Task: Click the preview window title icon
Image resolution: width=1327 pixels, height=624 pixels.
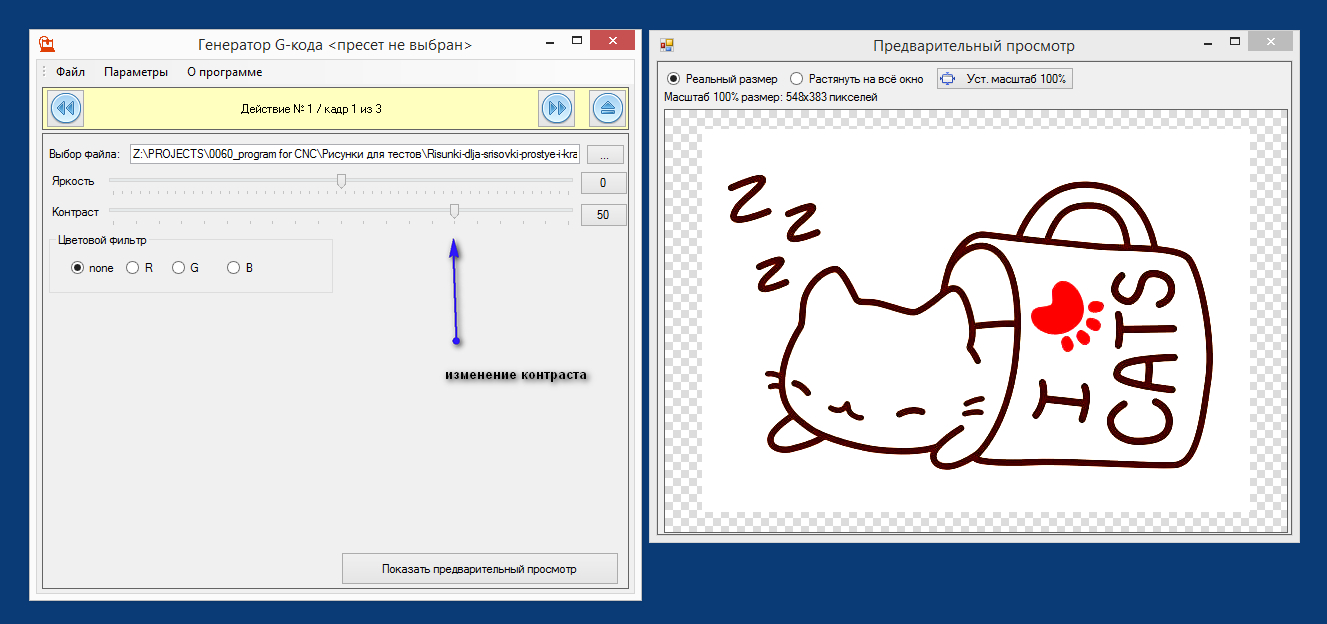Action: point(667,45)
